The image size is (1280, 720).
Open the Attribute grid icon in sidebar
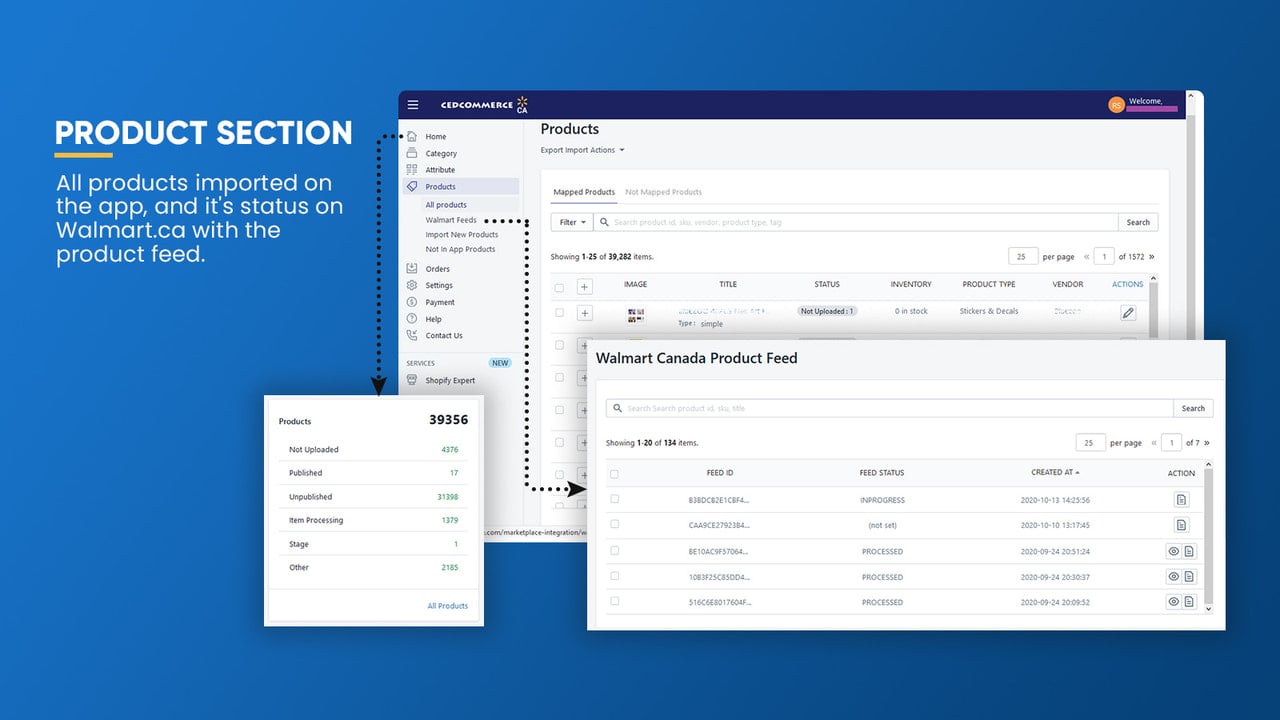pos(412,170)
